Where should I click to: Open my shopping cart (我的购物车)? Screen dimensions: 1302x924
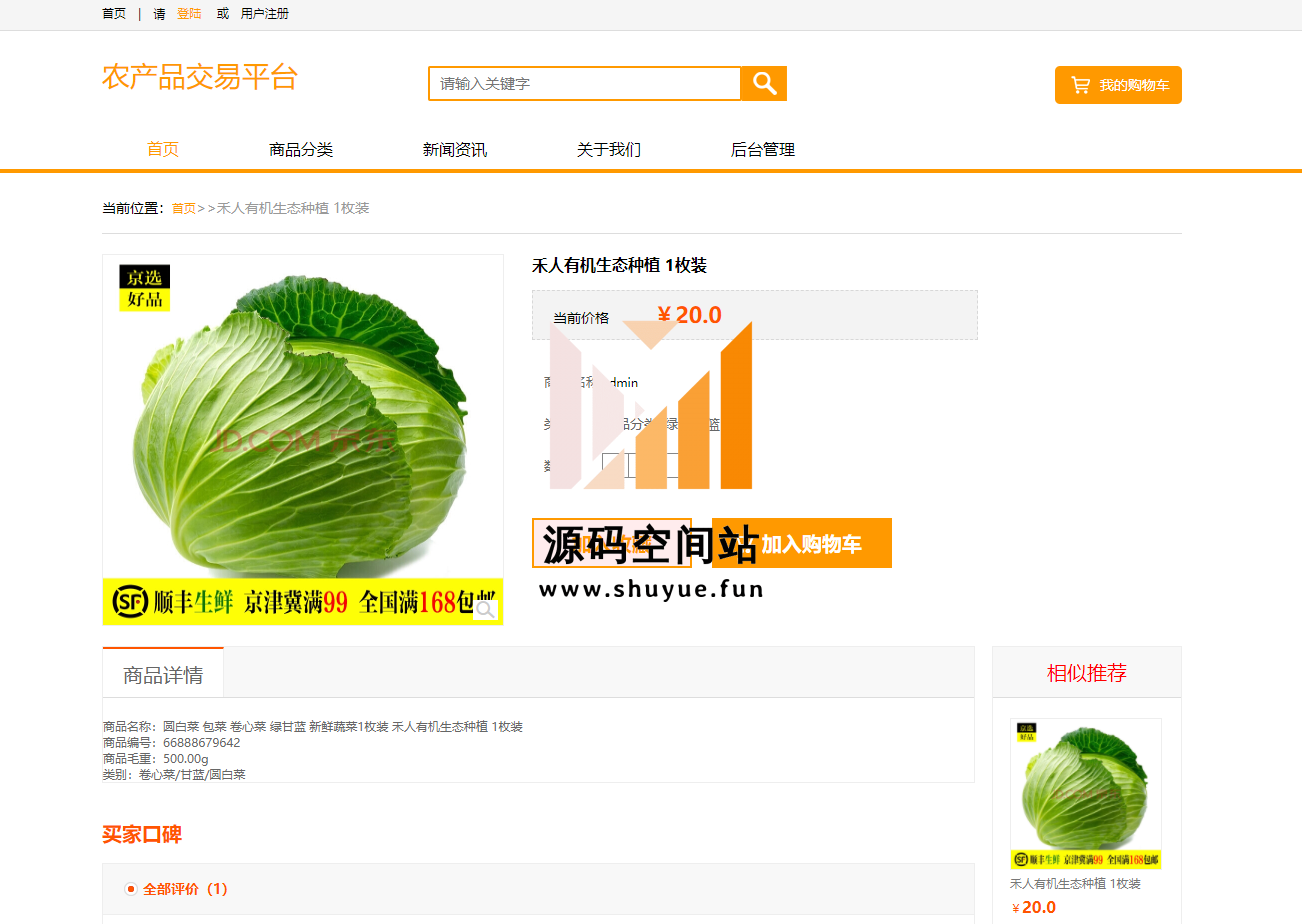pos(1118,85)
